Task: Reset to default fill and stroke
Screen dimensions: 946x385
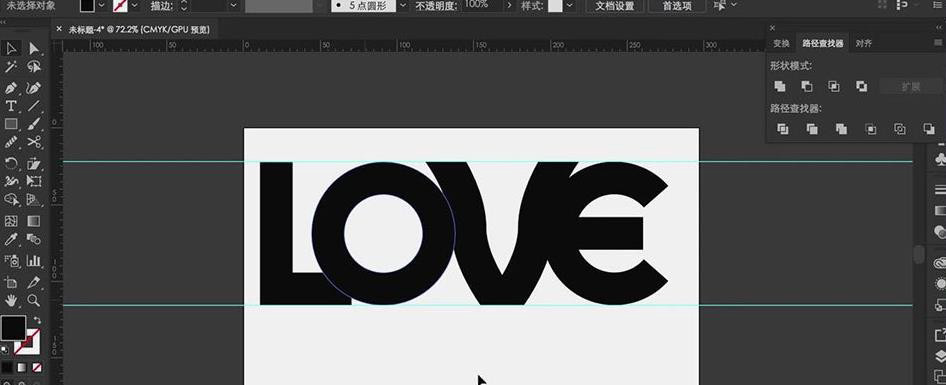Action: pyautogui.click(x=5, y=349)
